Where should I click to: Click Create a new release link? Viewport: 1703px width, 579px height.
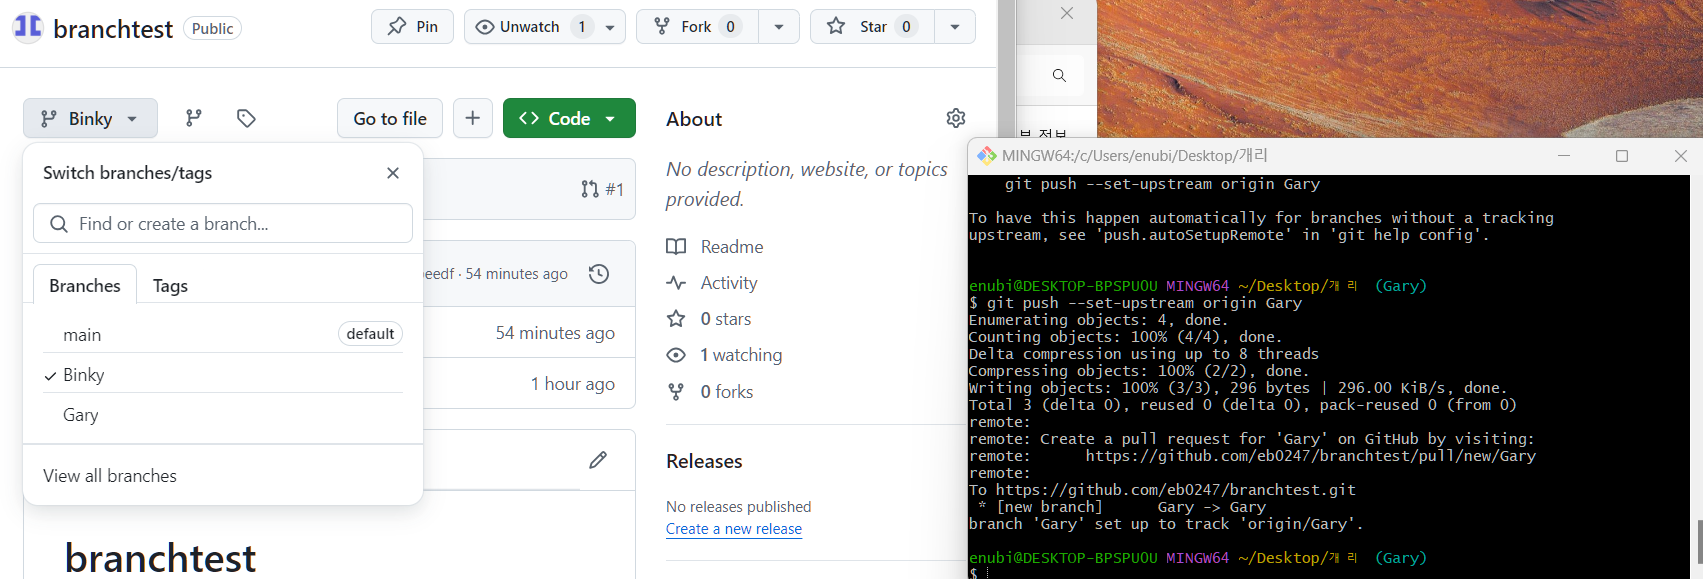click(x=734, y=529)
